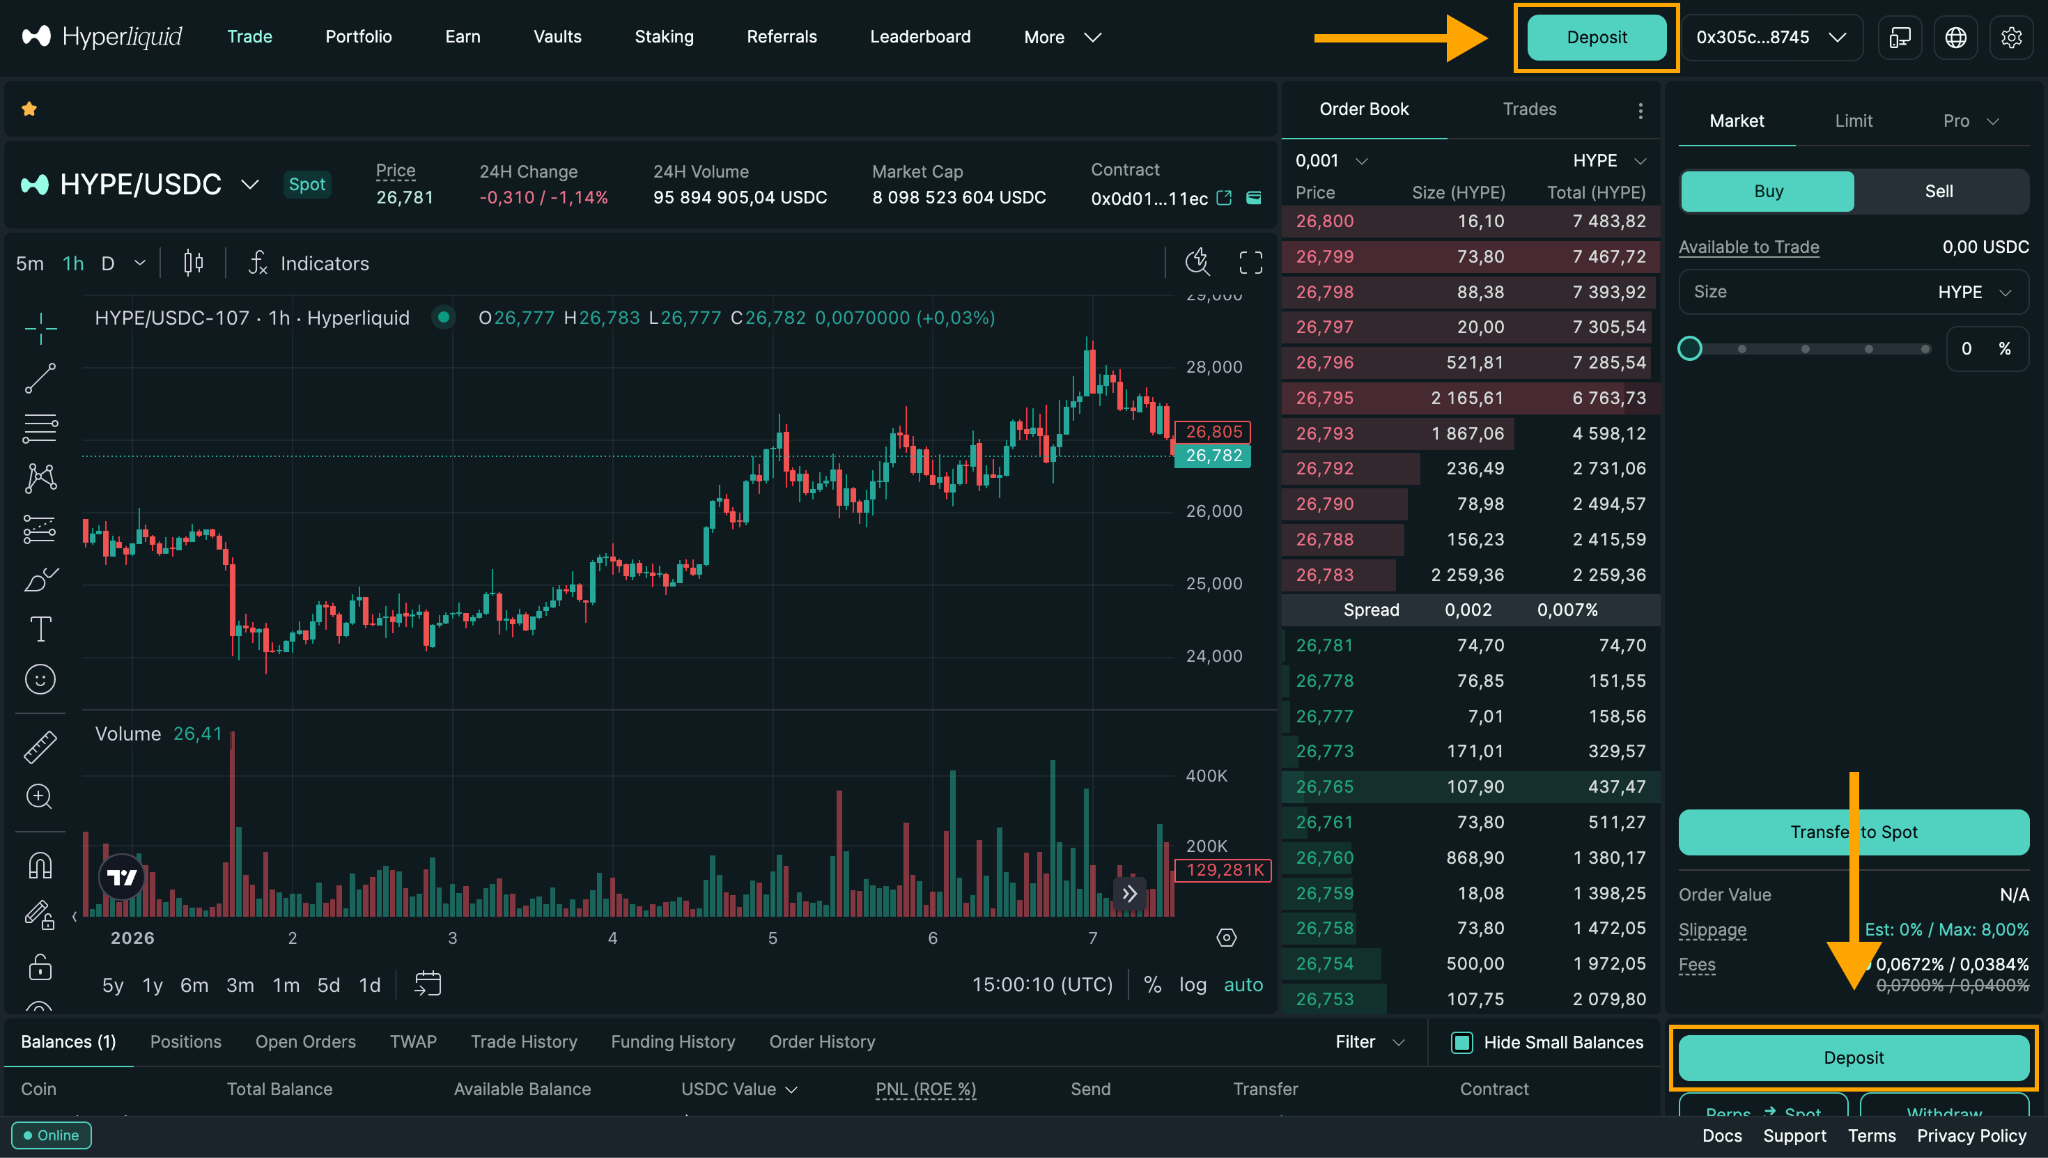
Task: Open chart alert clock settings
Action: click(x=1197, y=263)
